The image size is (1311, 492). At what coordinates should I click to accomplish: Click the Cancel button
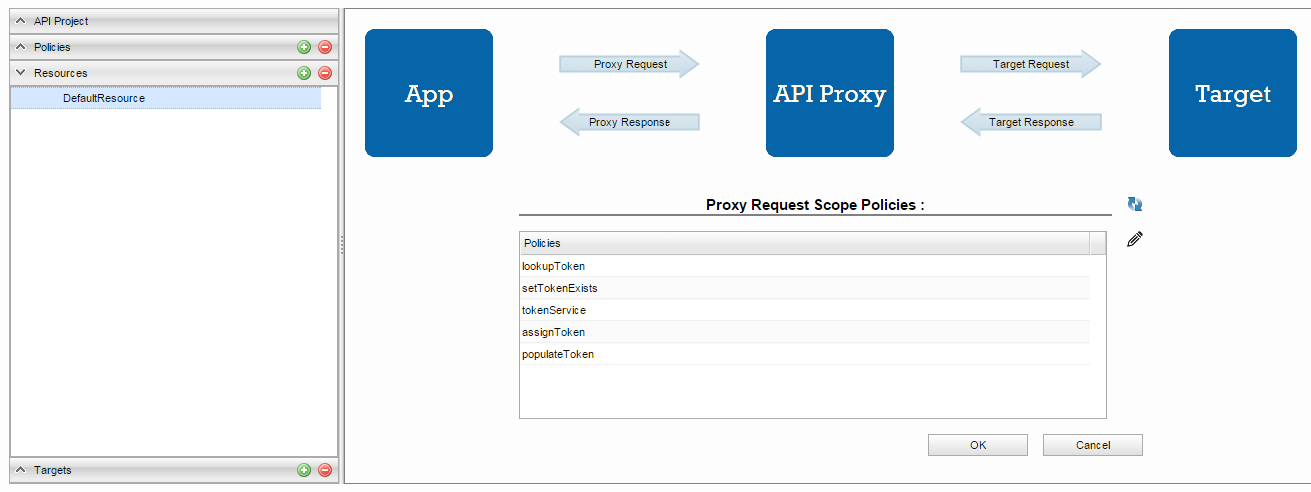tap(1093, 445)
